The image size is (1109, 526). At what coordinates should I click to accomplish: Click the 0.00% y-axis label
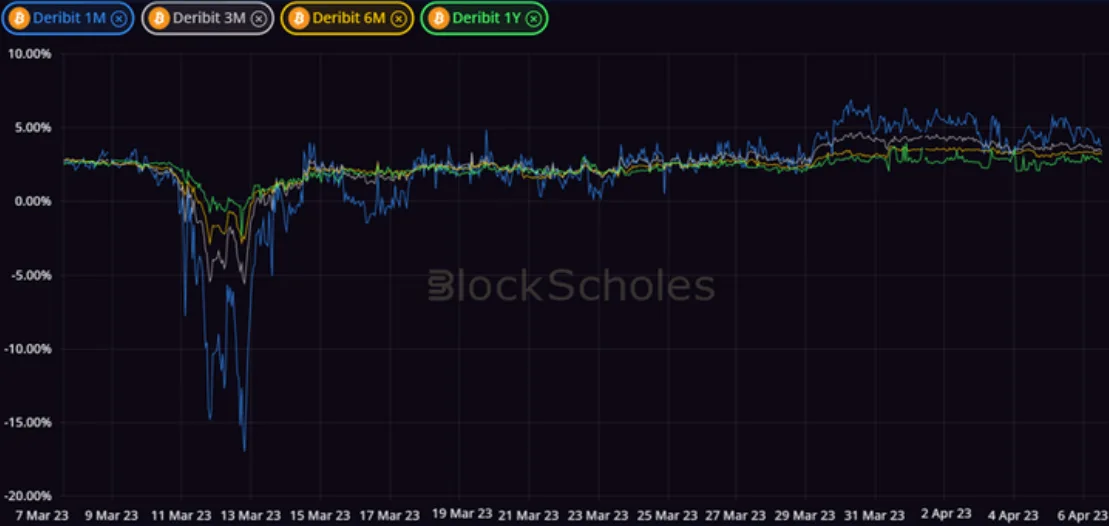tap(32, 201)
